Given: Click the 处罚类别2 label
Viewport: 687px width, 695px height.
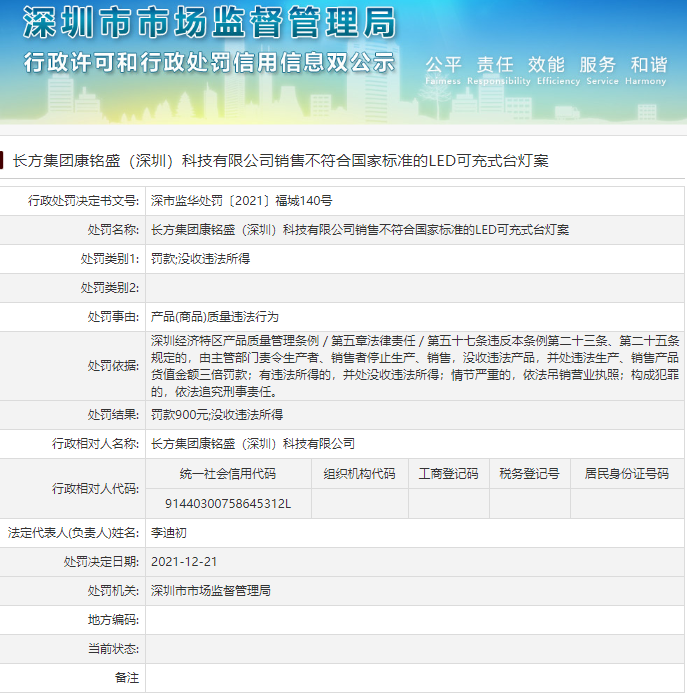Looking at the screenshot, I should pos(109,288).
